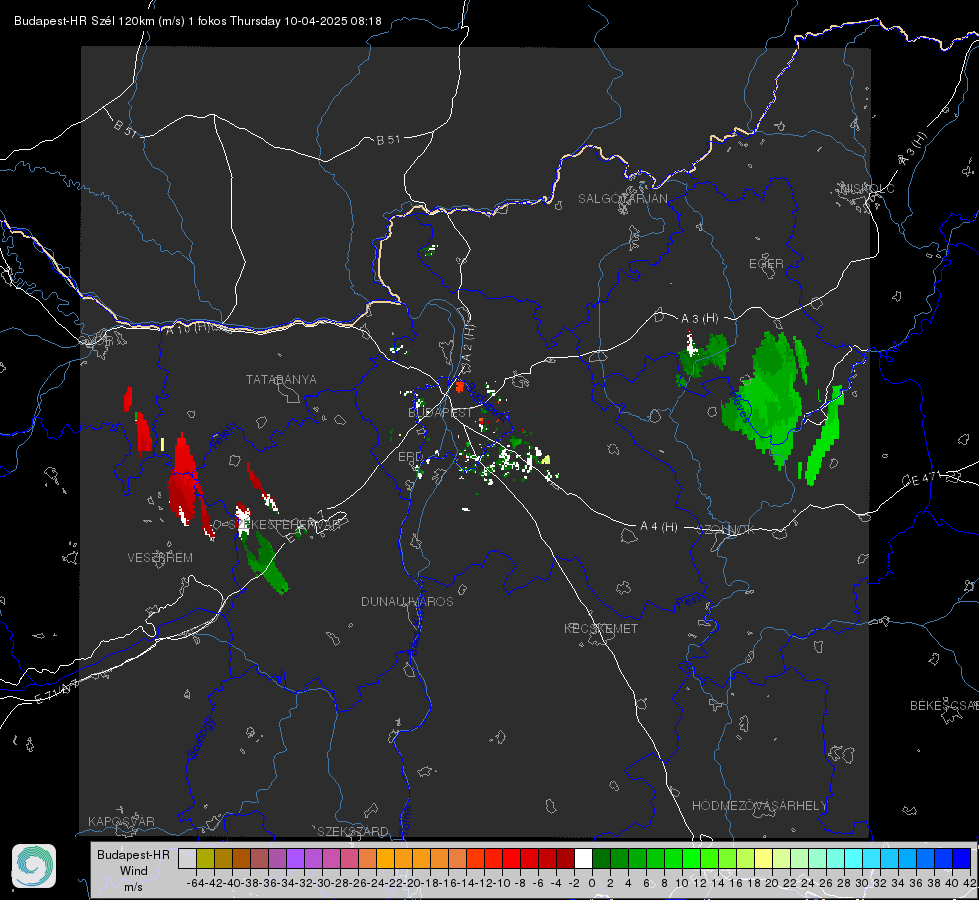This screenshot has width=979, height=900.
Task: Pick the dark green swatch right of 0
Action: pos(601,858)
